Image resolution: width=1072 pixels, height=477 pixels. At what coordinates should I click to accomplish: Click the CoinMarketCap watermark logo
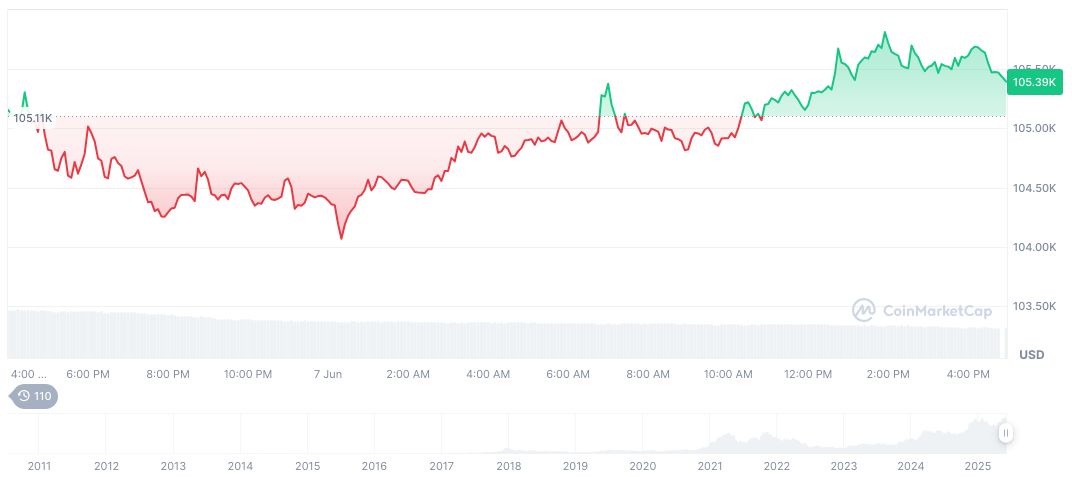(x=864, y=310)
